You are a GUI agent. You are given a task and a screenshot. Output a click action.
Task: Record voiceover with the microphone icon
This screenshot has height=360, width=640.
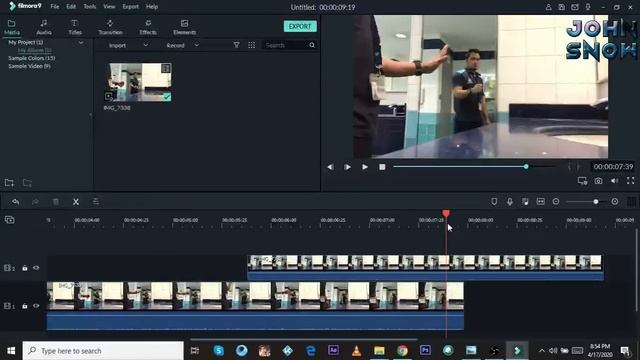click(510, 201)
